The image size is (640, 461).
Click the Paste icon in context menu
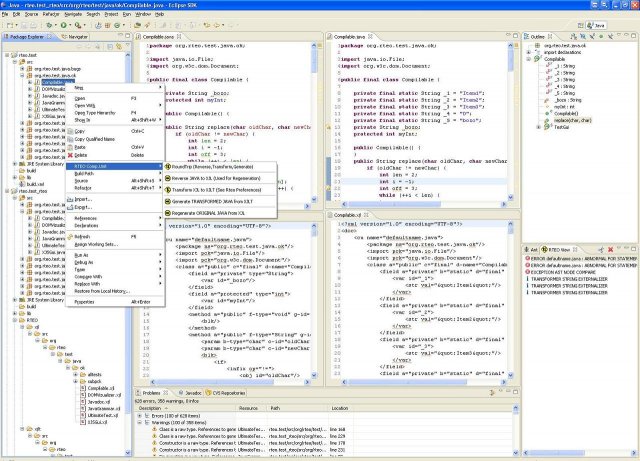coord(70,147)
